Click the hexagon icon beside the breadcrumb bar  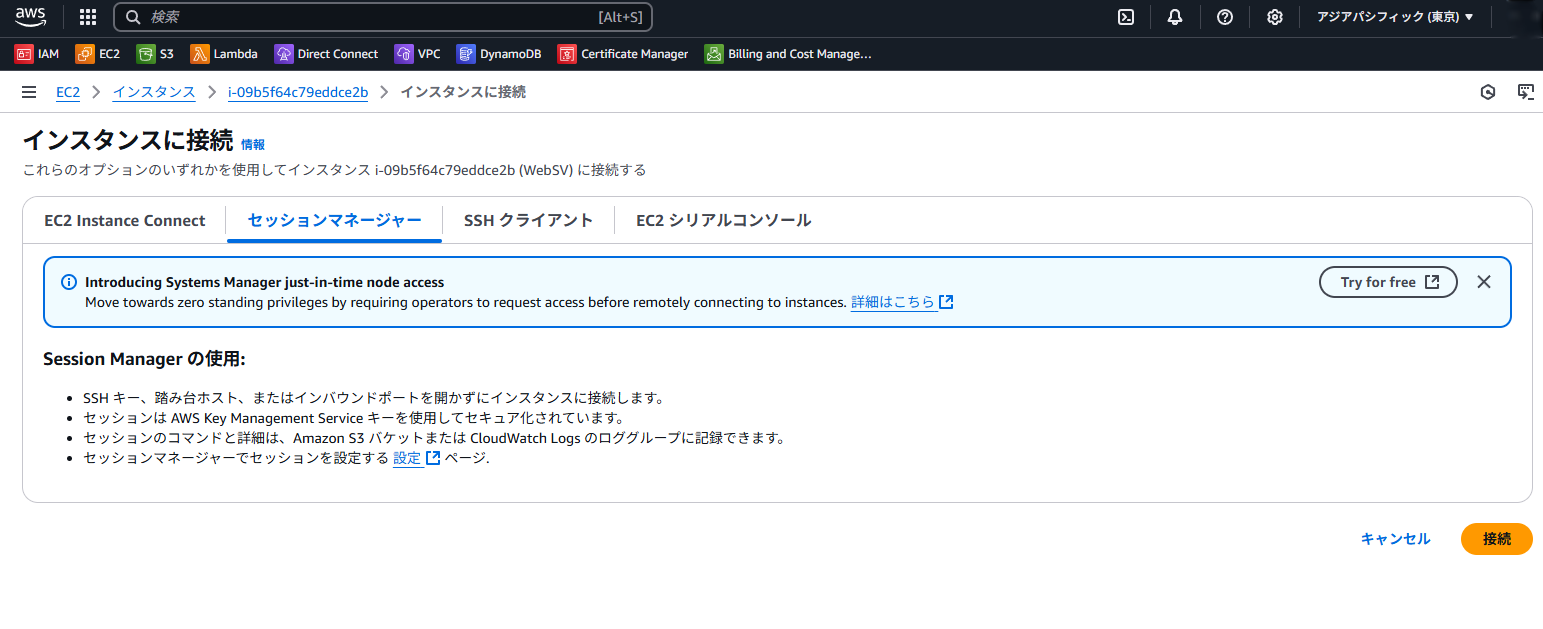[x=1488, y=92]
